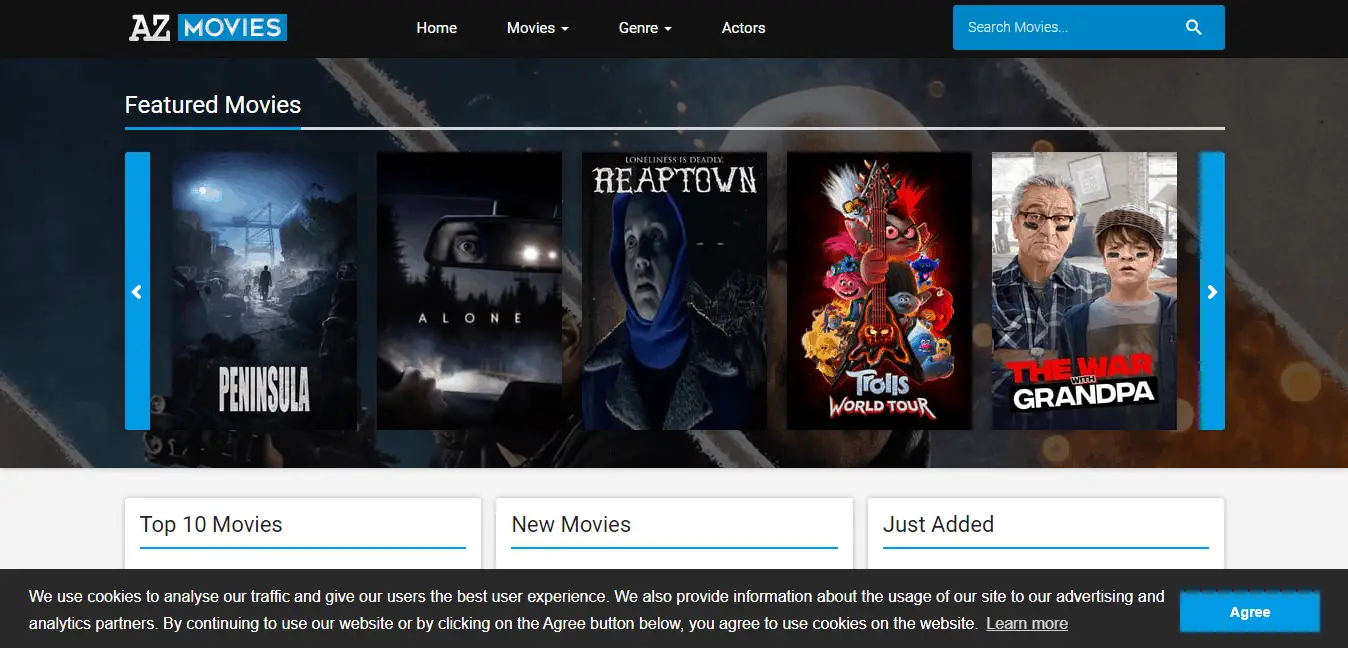The width and height of the screenshot is (1348, 648).
Task: Click the search magnifier icon
Action: point(1194,27)
